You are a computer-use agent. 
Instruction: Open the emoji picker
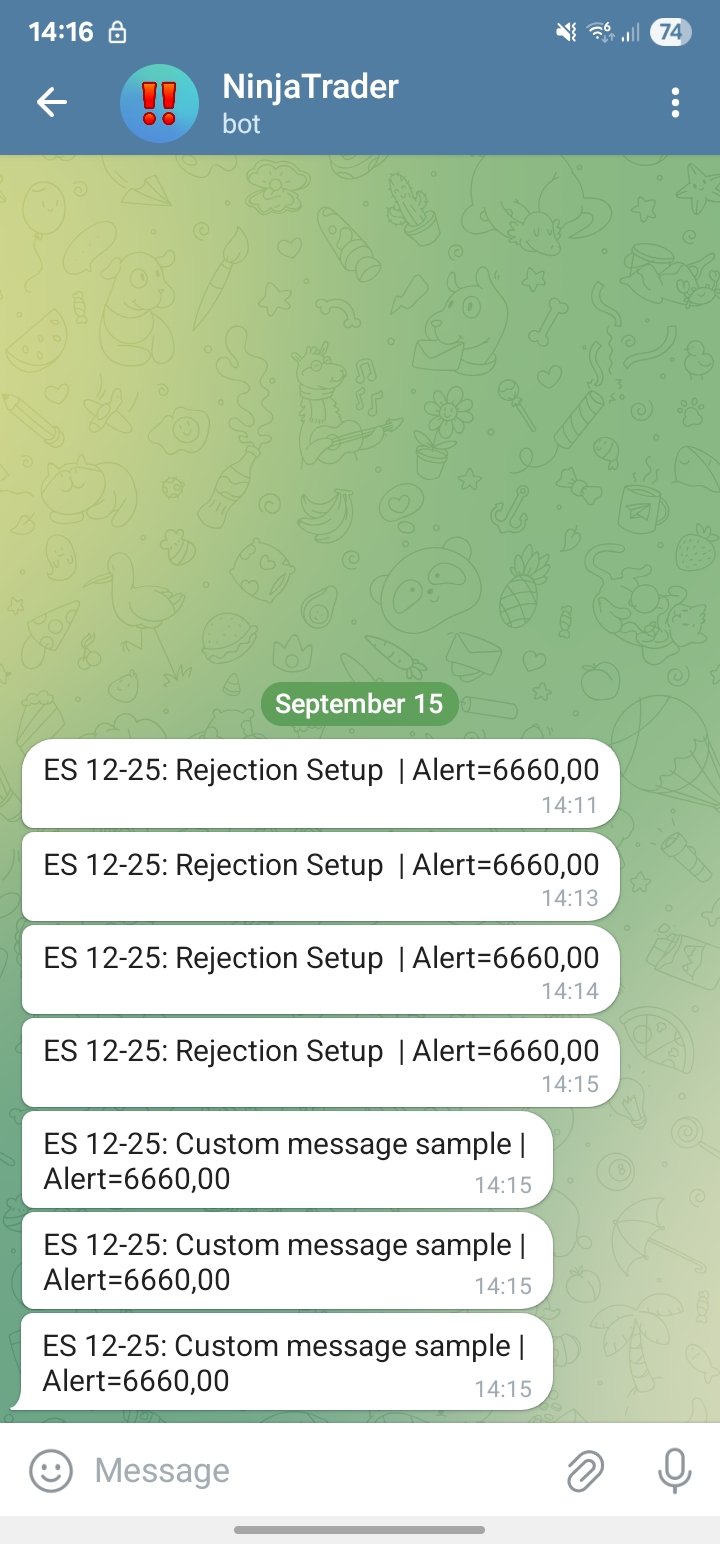(50, 1470)
